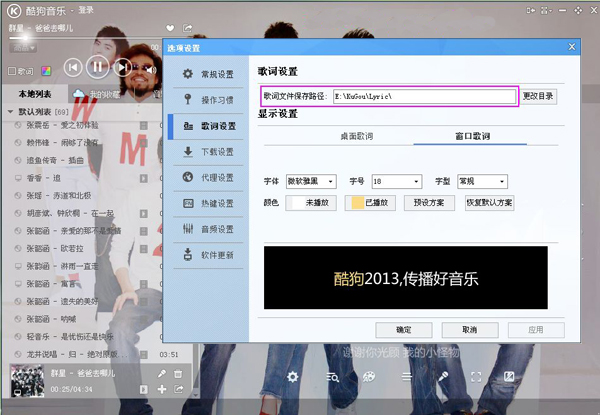Open the 字号 font size dropdown
Viewport: 600px width, 415px height.
[x=397, y=181]
